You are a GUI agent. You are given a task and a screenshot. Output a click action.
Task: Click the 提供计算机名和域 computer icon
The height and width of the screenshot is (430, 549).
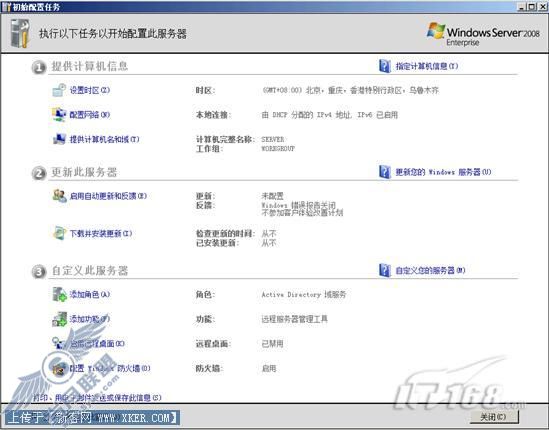59,139
